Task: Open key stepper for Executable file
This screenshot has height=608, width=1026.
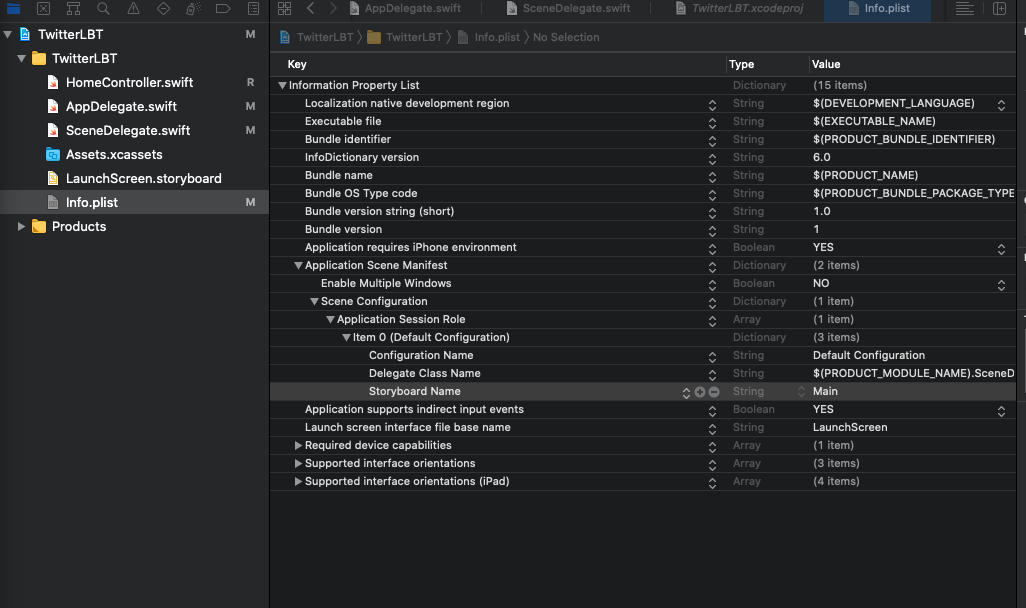Action: [x=713, y=122]
